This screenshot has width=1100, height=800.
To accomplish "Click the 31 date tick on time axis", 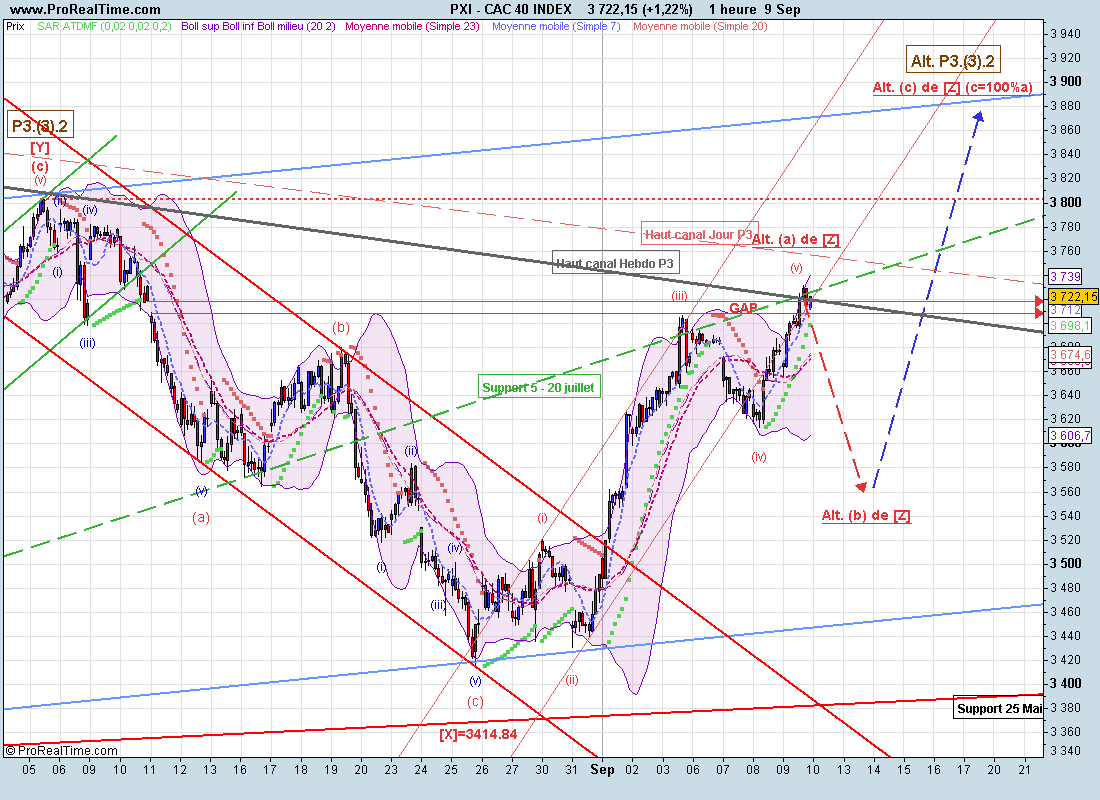I will 572,769.
